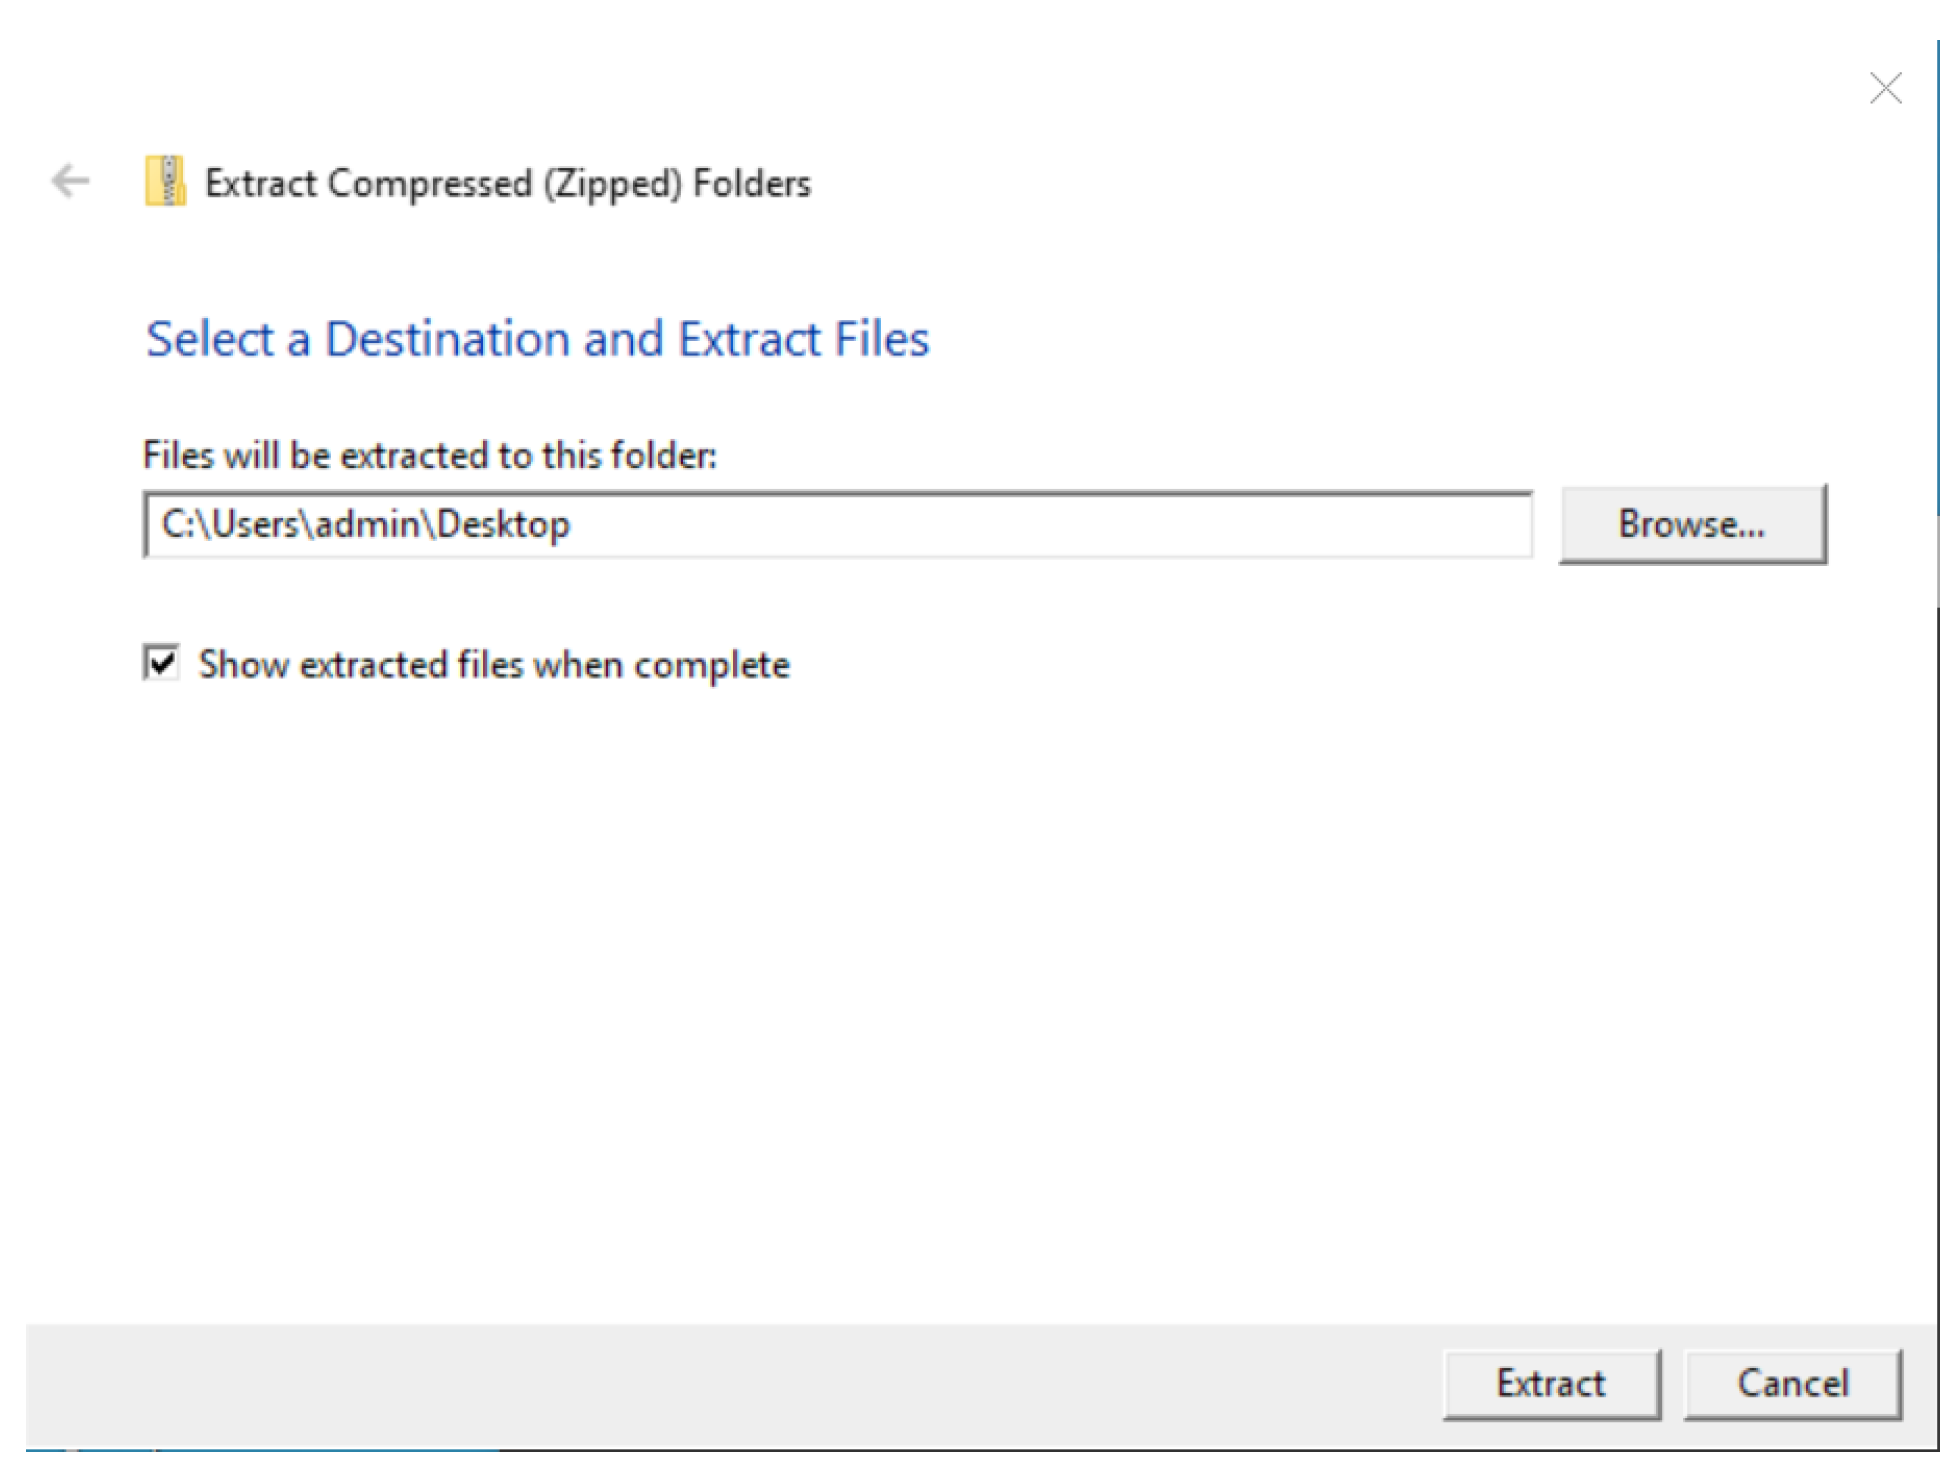
Task: Click the back arrow icon
Action: pyautogui.click(x=71, y=182)
